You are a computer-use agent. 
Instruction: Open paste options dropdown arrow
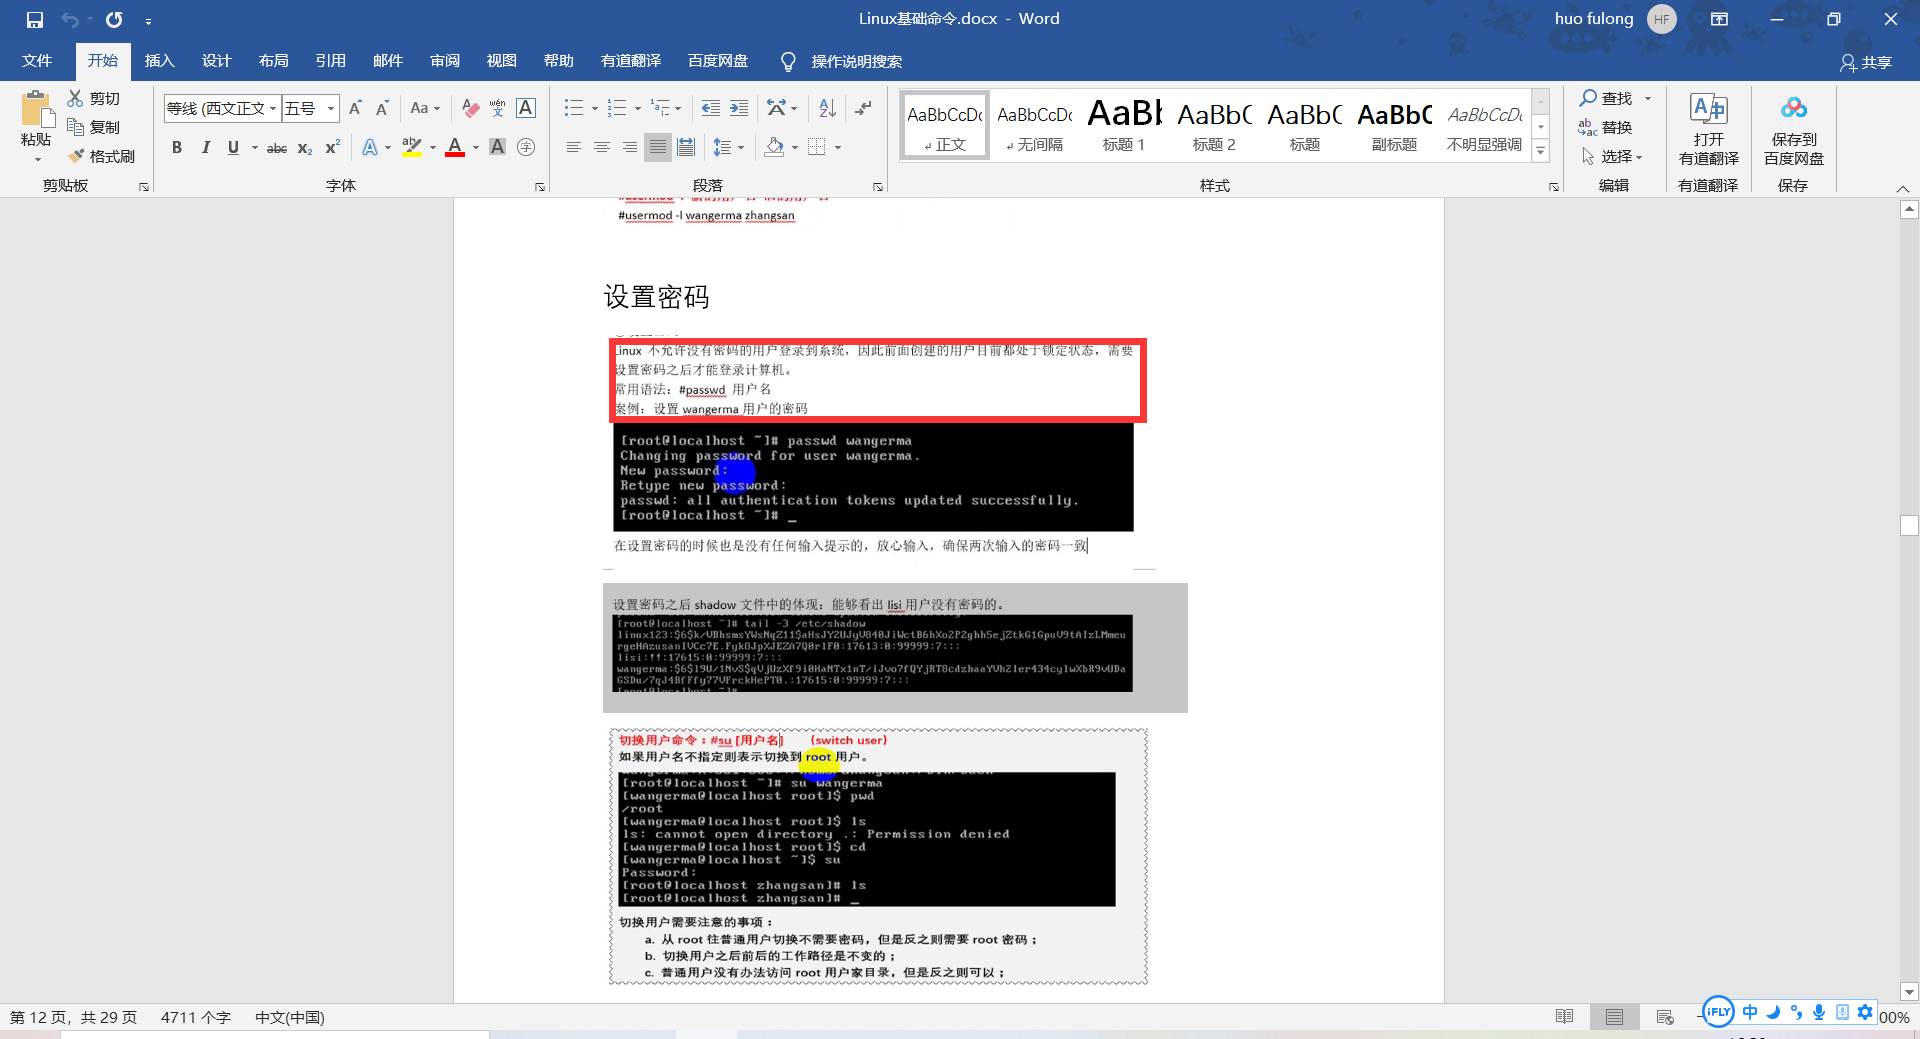click(38, 160)
